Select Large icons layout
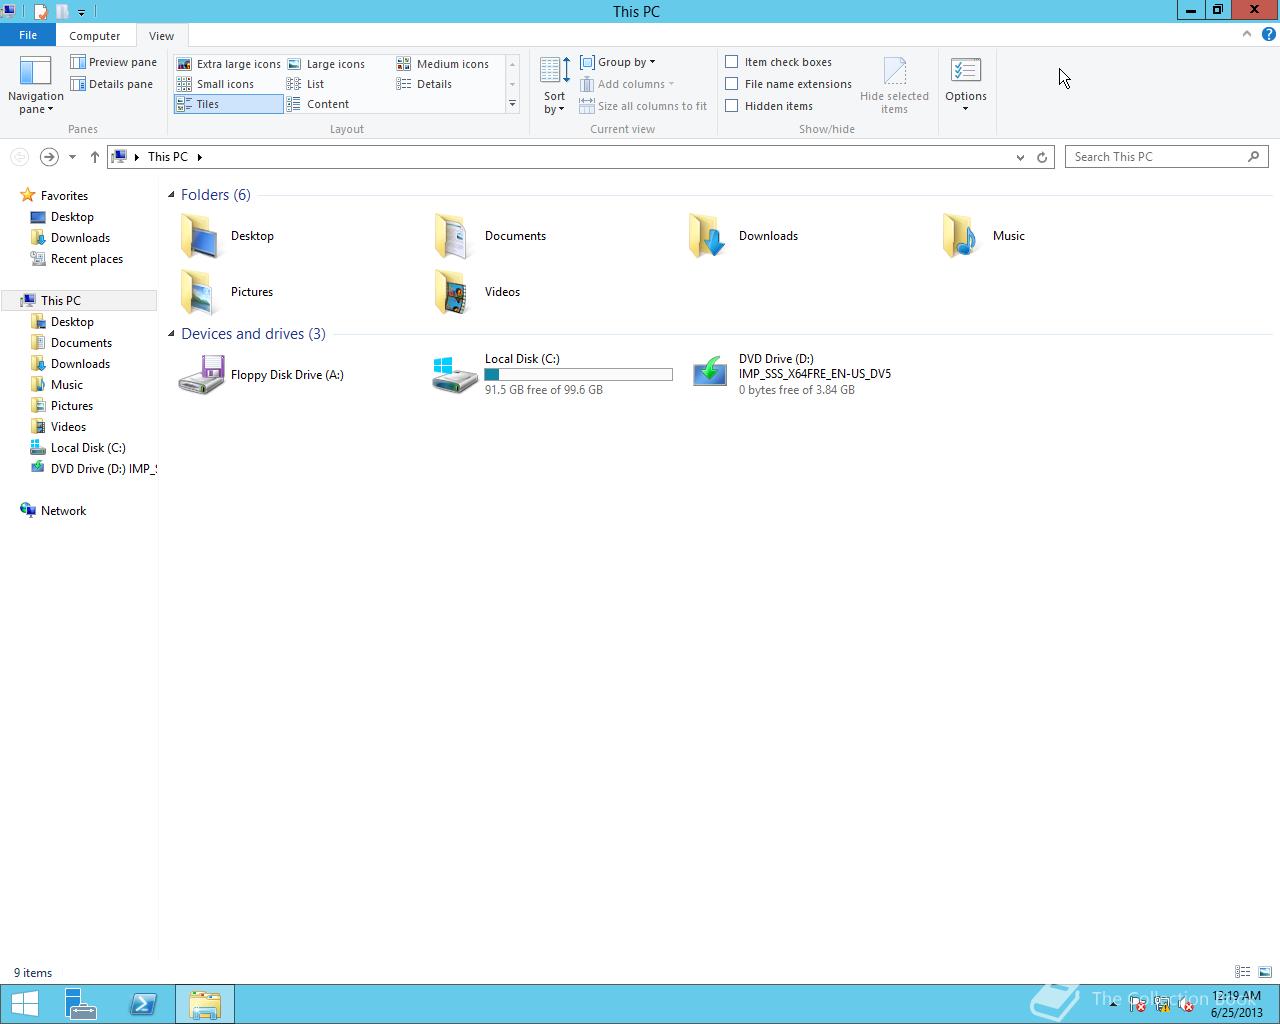This screenshot has height=1024, width=1280. (326, 64)
